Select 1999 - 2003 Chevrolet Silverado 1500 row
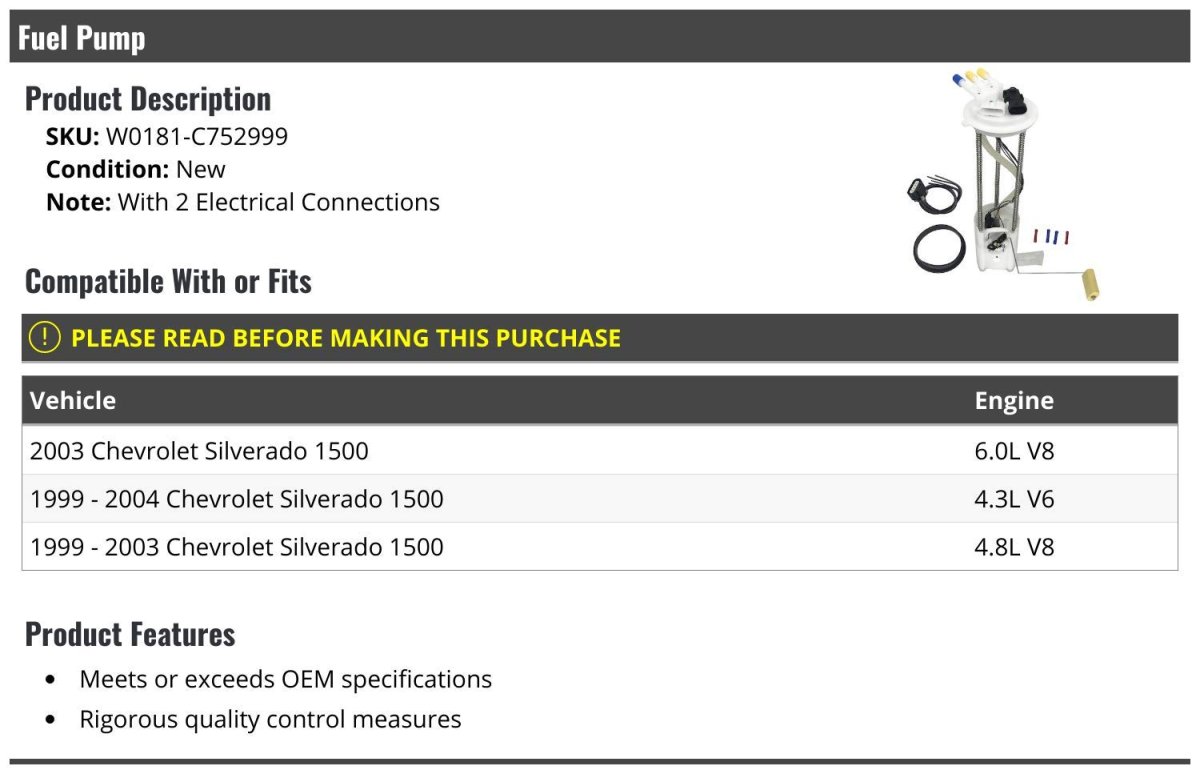 [x=237, y=547]
